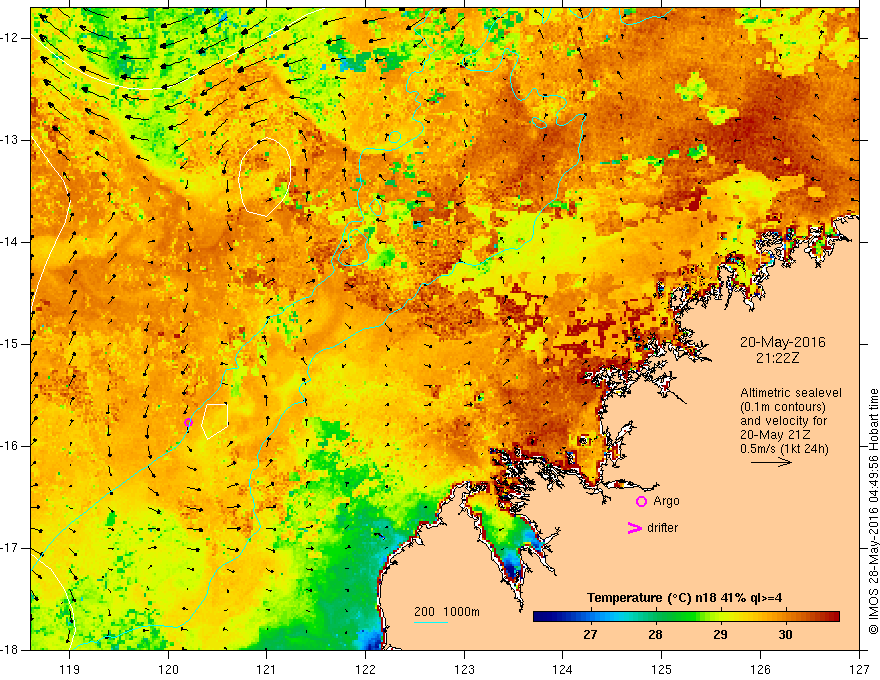Screen dimensions: 880x680
Task: Click the 121 longitude axis label
Action: coord(267,669)
